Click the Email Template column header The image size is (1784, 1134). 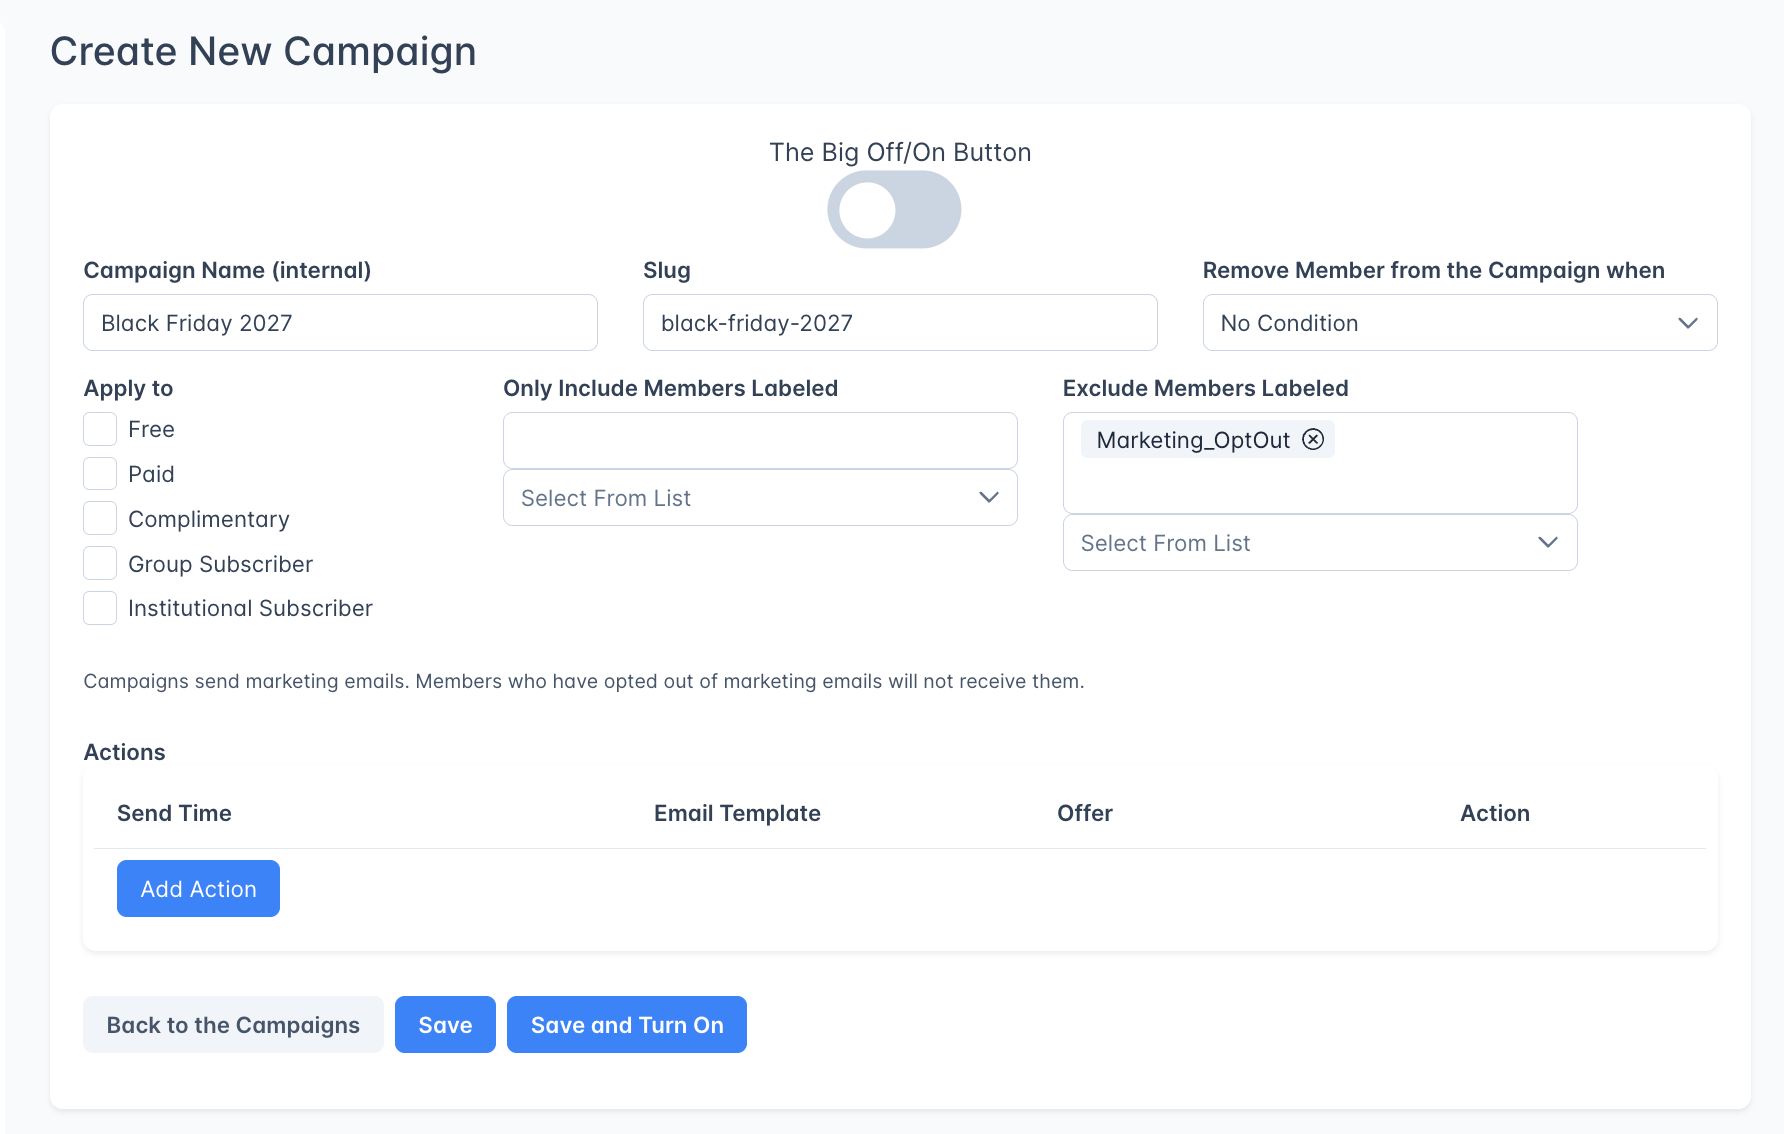737,813
